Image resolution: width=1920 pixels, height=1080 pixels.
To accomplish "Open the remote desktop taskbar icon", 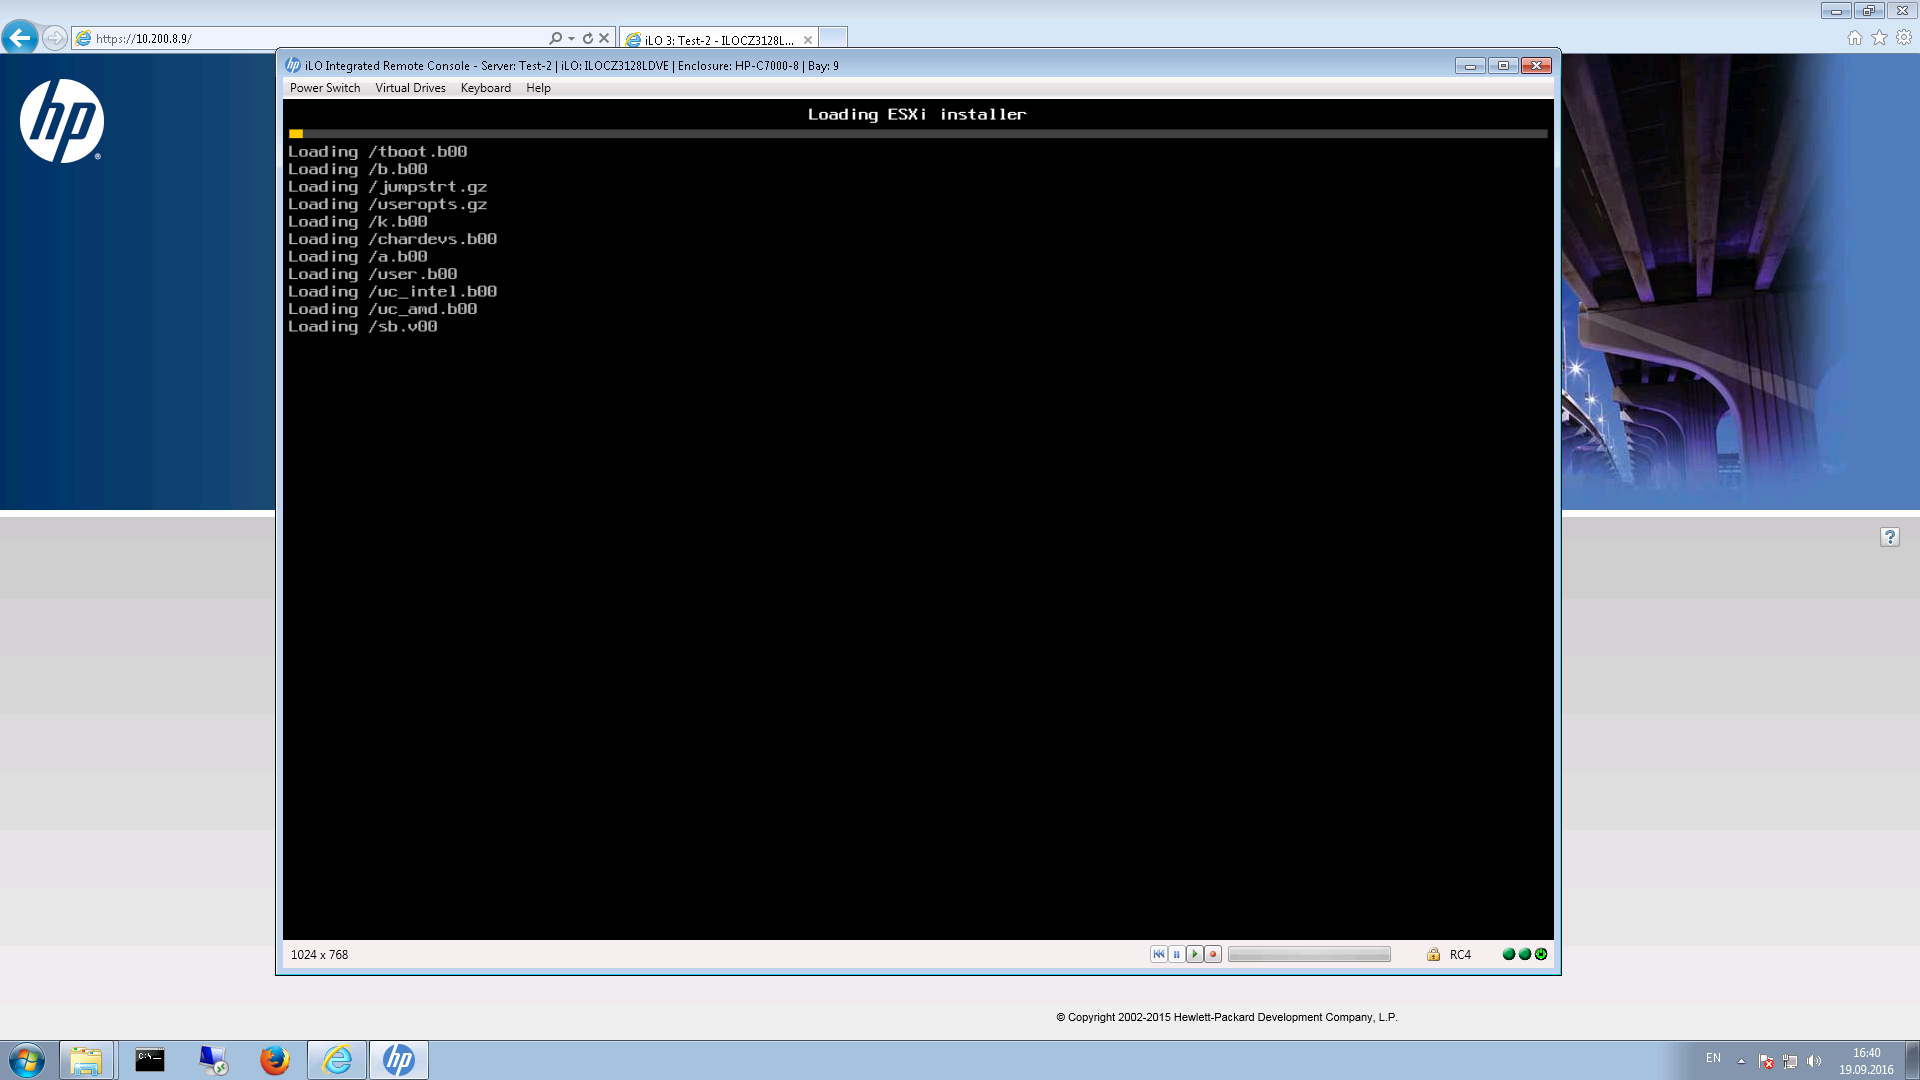I will point(212,1060).
